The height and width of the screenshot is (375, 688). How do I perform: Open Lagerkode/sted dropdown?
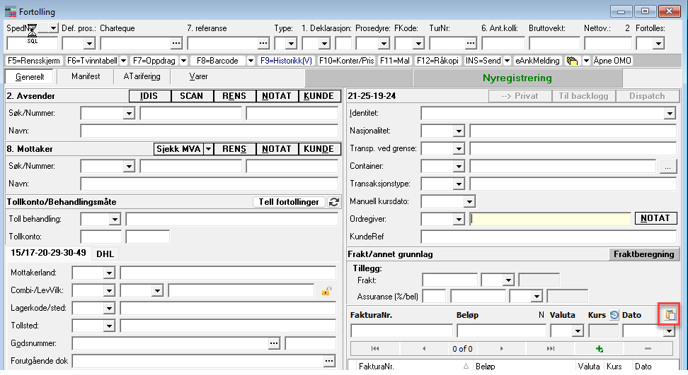109,308
